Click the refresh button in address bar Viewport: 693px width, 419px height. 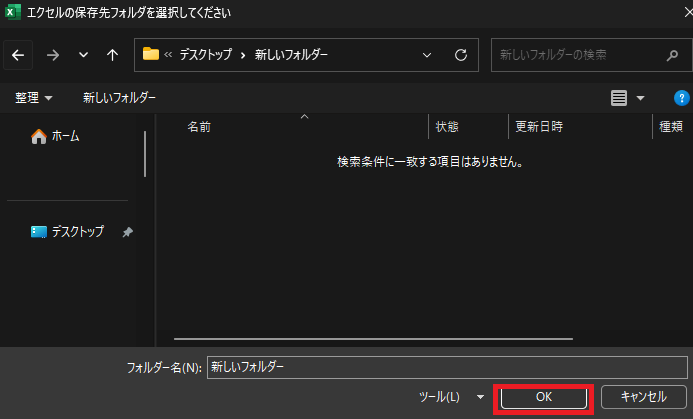click(461, 54)
